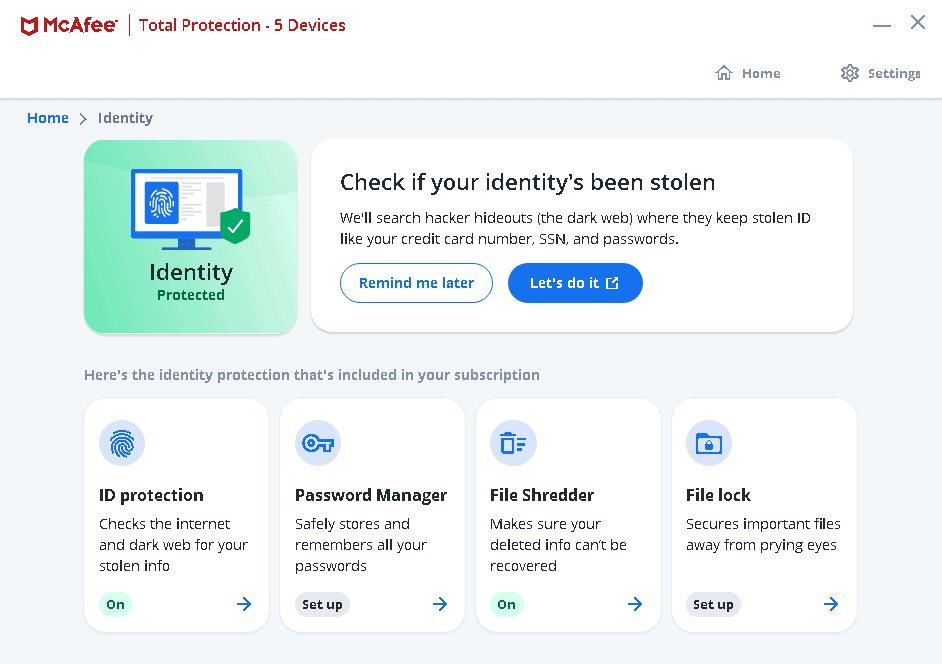Click Set up under File lock
The height and width of the screenshot is (664, 942).
point(713,604)
